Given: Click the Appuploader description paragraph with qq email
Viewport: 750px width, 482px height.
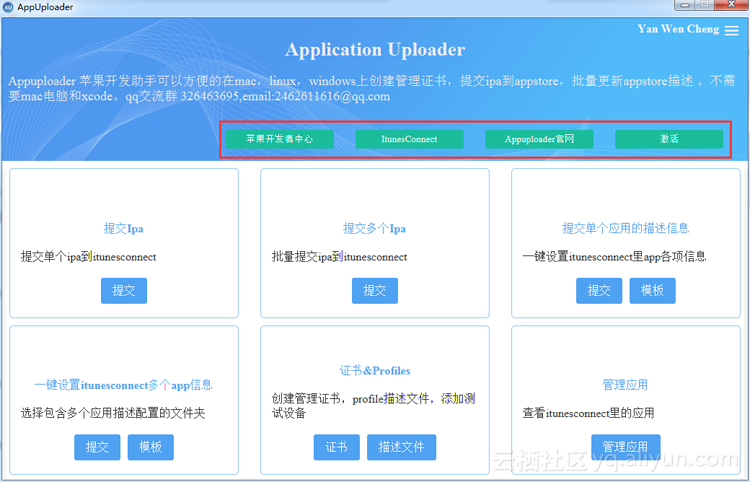Looking at the screenshot, I should (x=372, y=88).
